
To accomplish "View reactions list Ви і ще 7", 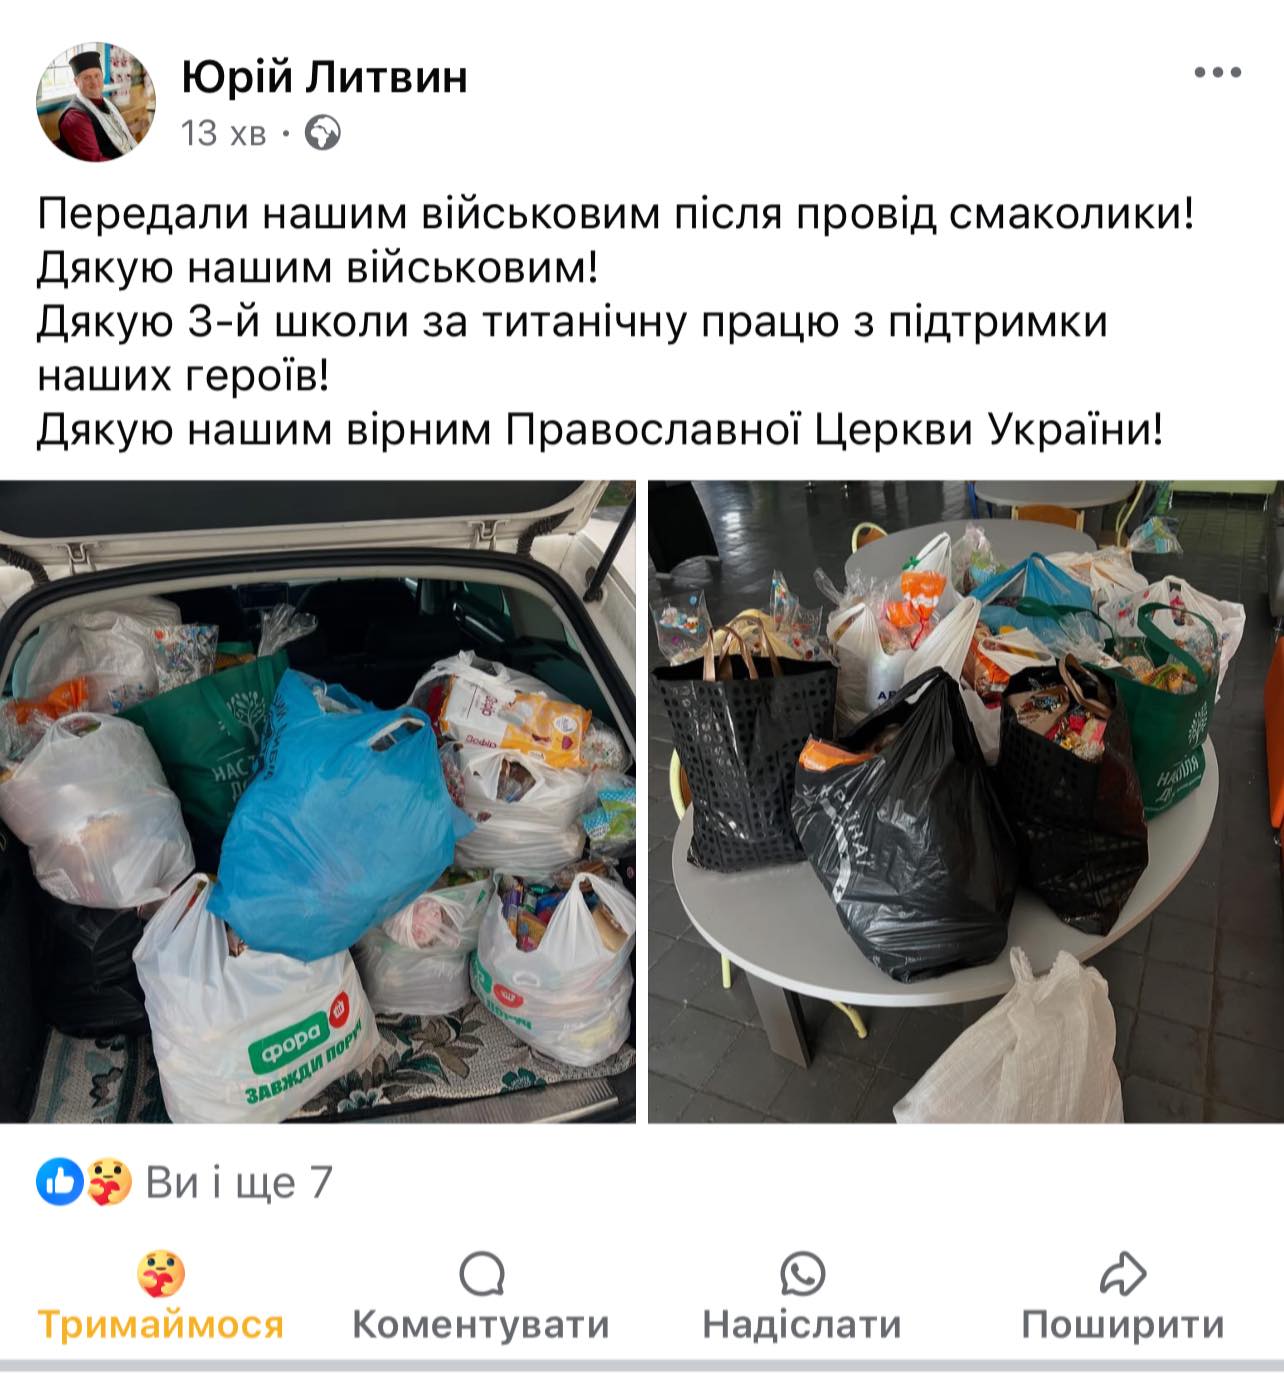I will 239,1182.
